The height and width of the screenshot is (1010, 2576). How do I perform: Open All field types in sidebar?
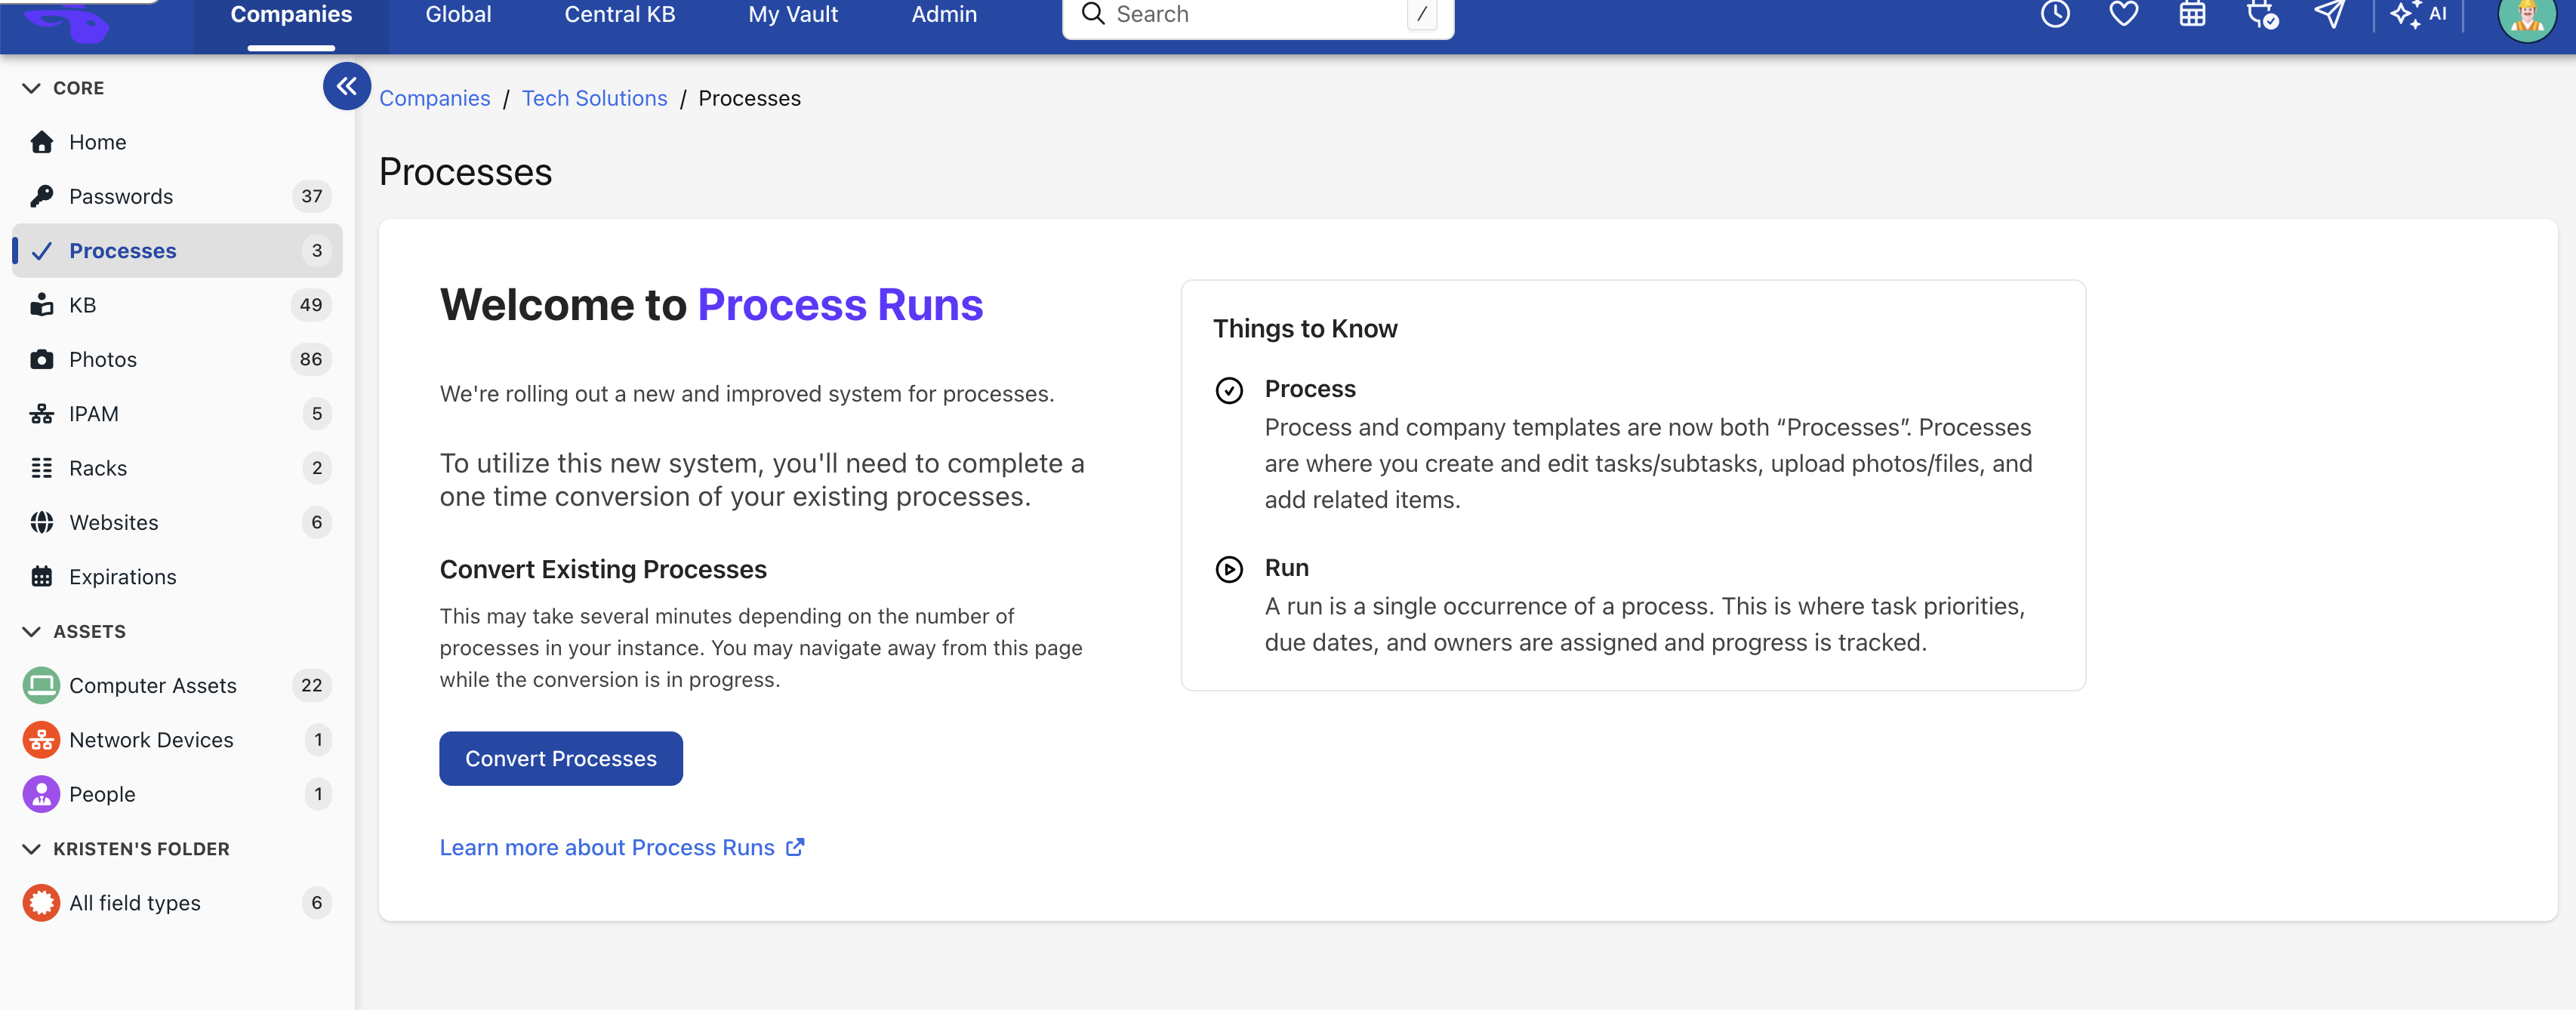click(x=177, y=903)
